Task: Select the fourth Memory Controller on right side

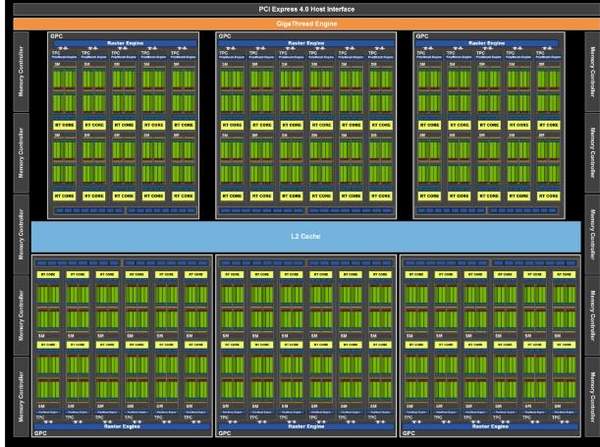Action: (591, 318)
